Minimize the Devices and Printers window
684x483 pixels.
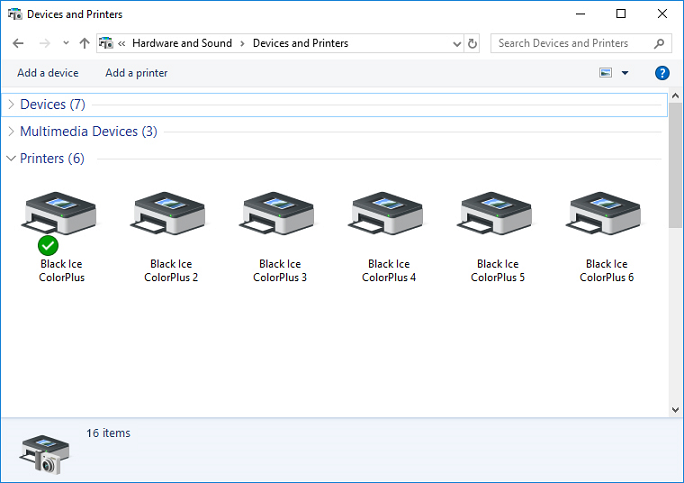[580, 14]
